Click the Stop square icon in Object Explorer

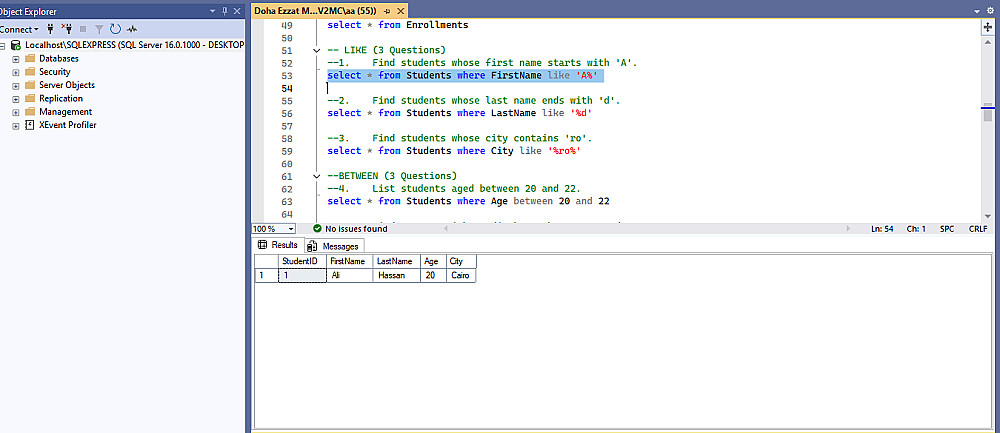click(83, 29)
